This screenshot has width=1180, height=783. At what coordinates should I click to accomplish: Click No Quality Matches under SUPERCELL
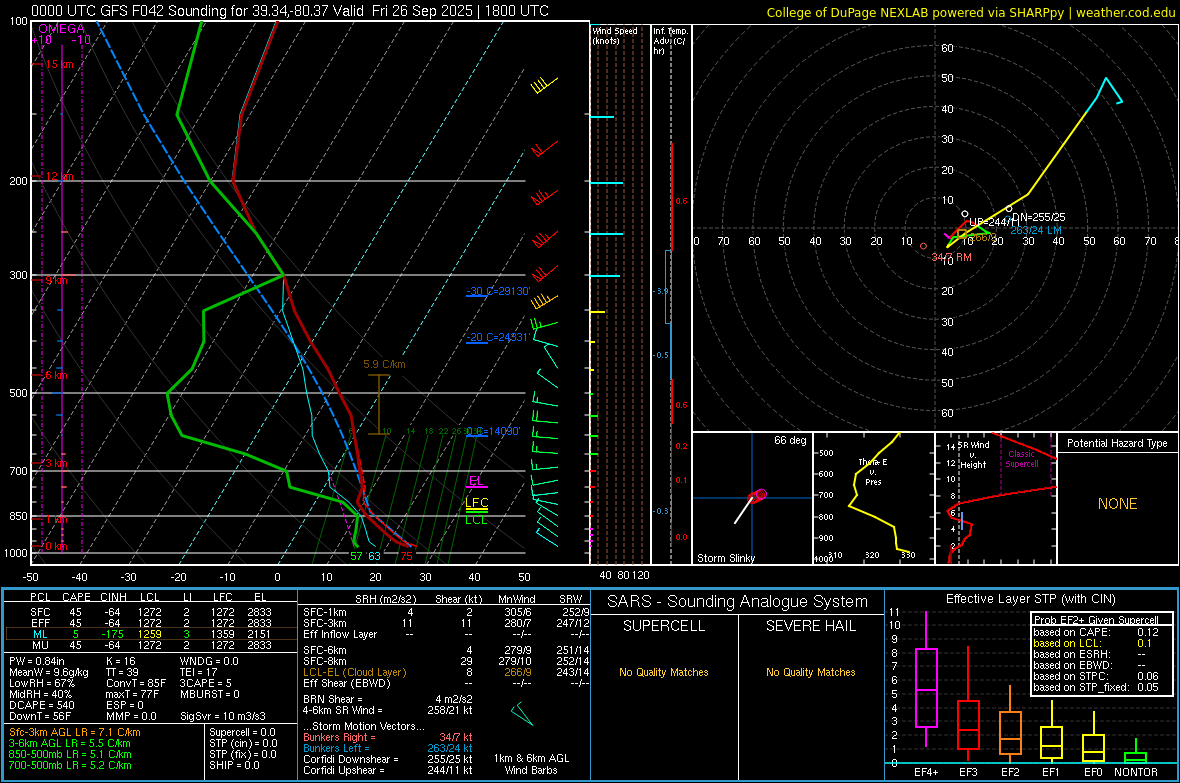click(664, 672)
